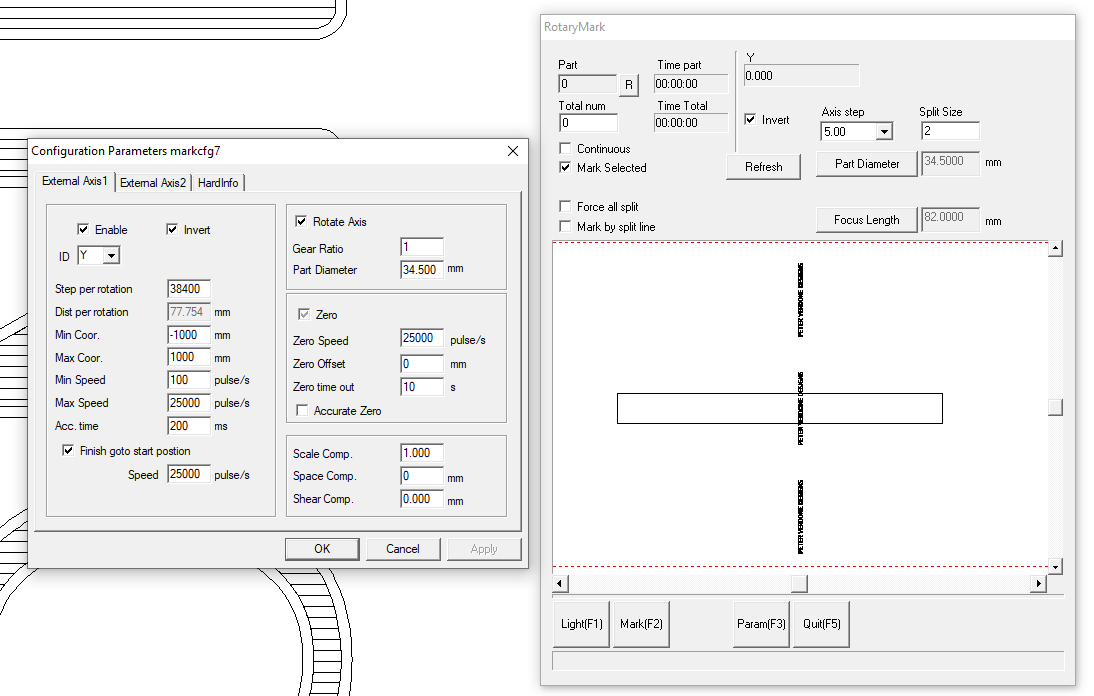The image size is (1094, 696).
Task: Open Param(F3) settings
Action: click(761, 624)
